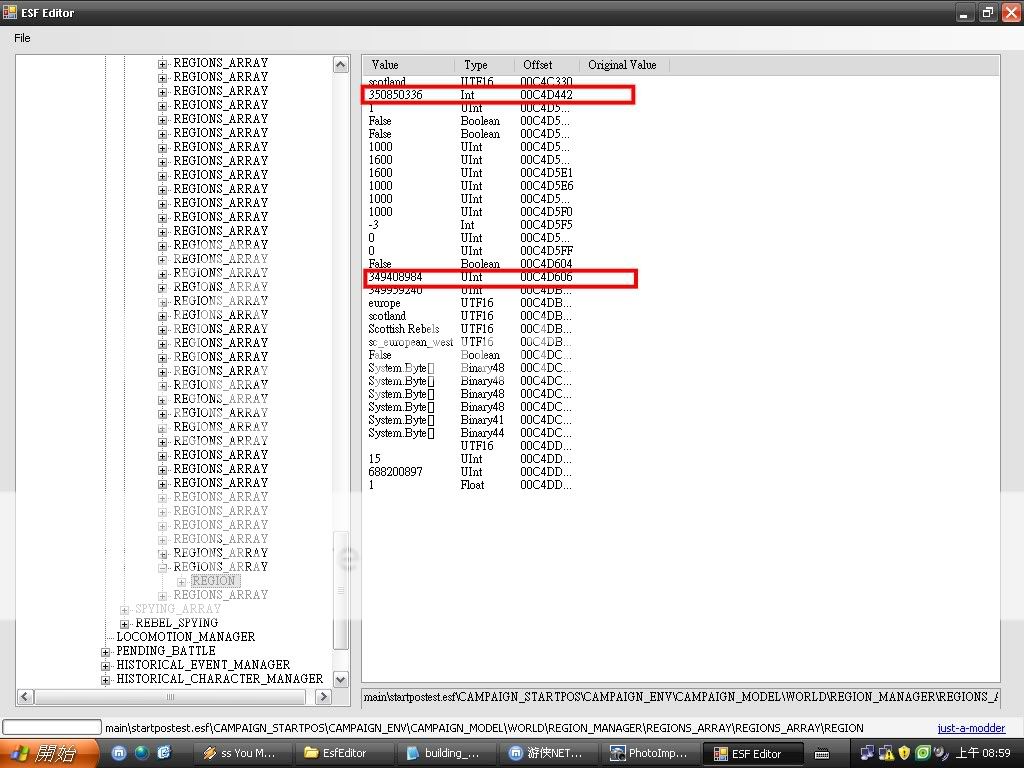Select the 350850336 Int value row
This screenshot has height=768, width=1024.
pyautogui.click(x=498, y=95)
